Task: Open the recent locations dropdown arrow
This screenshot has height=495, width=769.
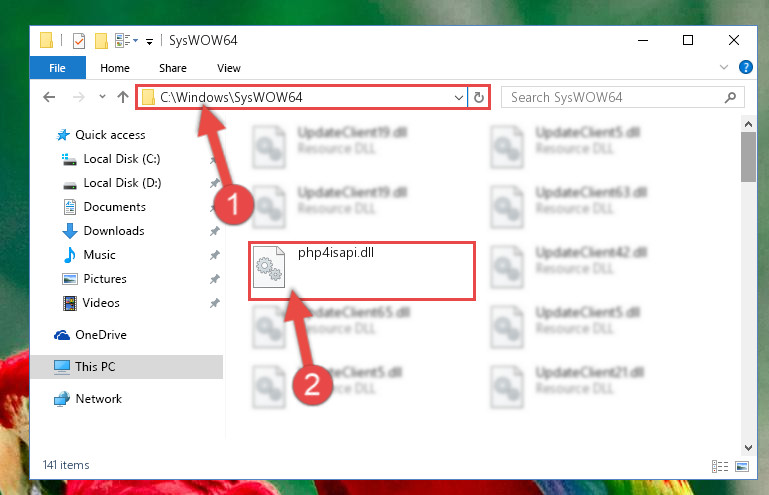Action: point(102,97)
